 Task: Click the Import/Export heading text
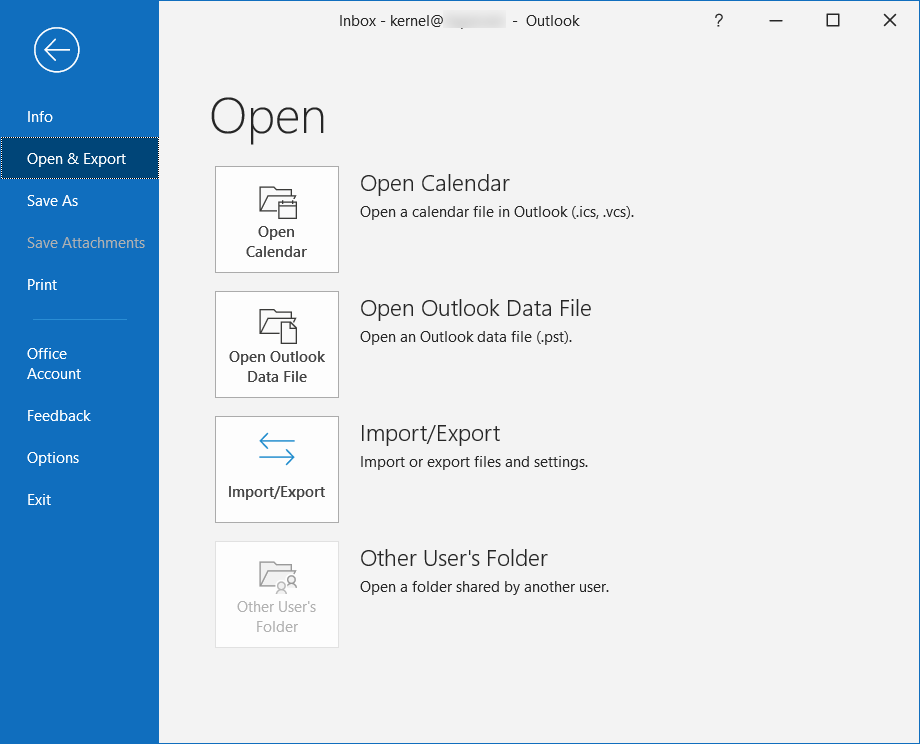coord(430,434)
